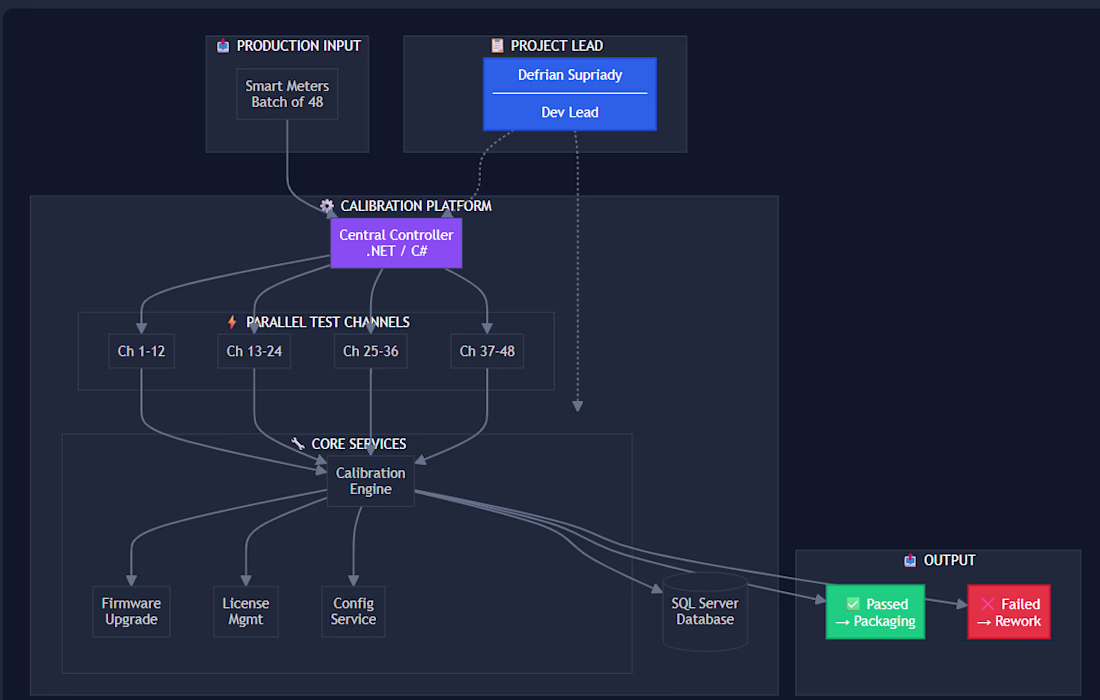Click the Production Input inbox icon
The width and height of the screenshot is (1100, 700).
pyautogui.click(x=223, y=46)
